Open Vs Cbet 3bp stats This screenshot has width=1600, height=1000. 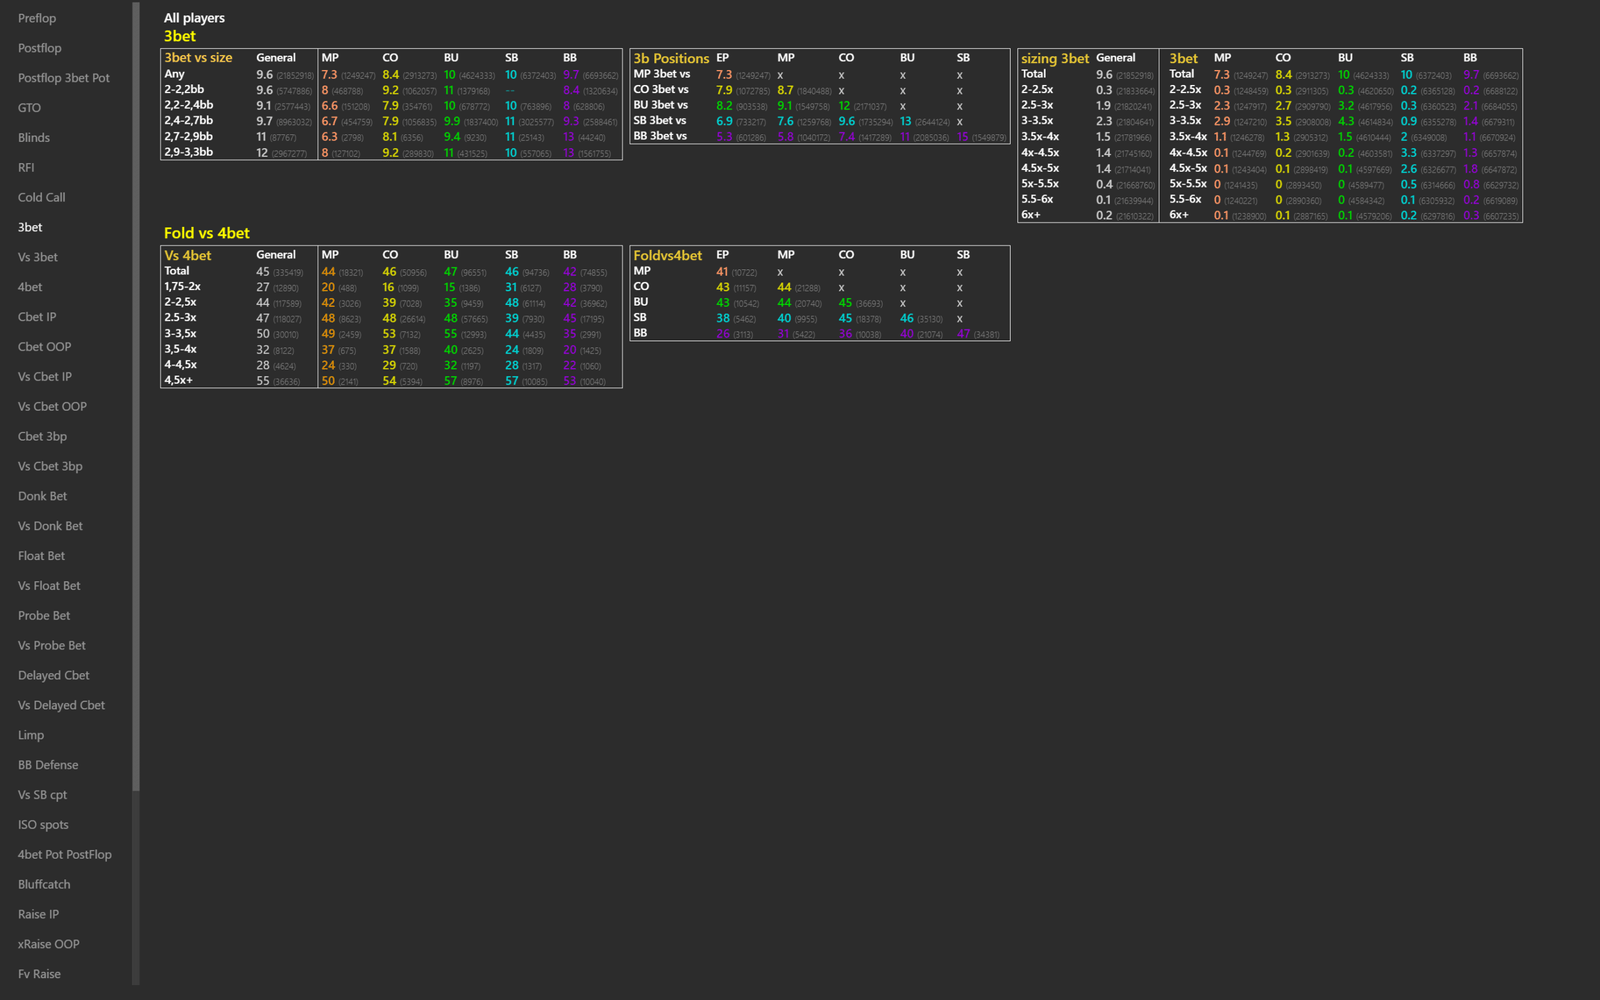click(50, 467)
